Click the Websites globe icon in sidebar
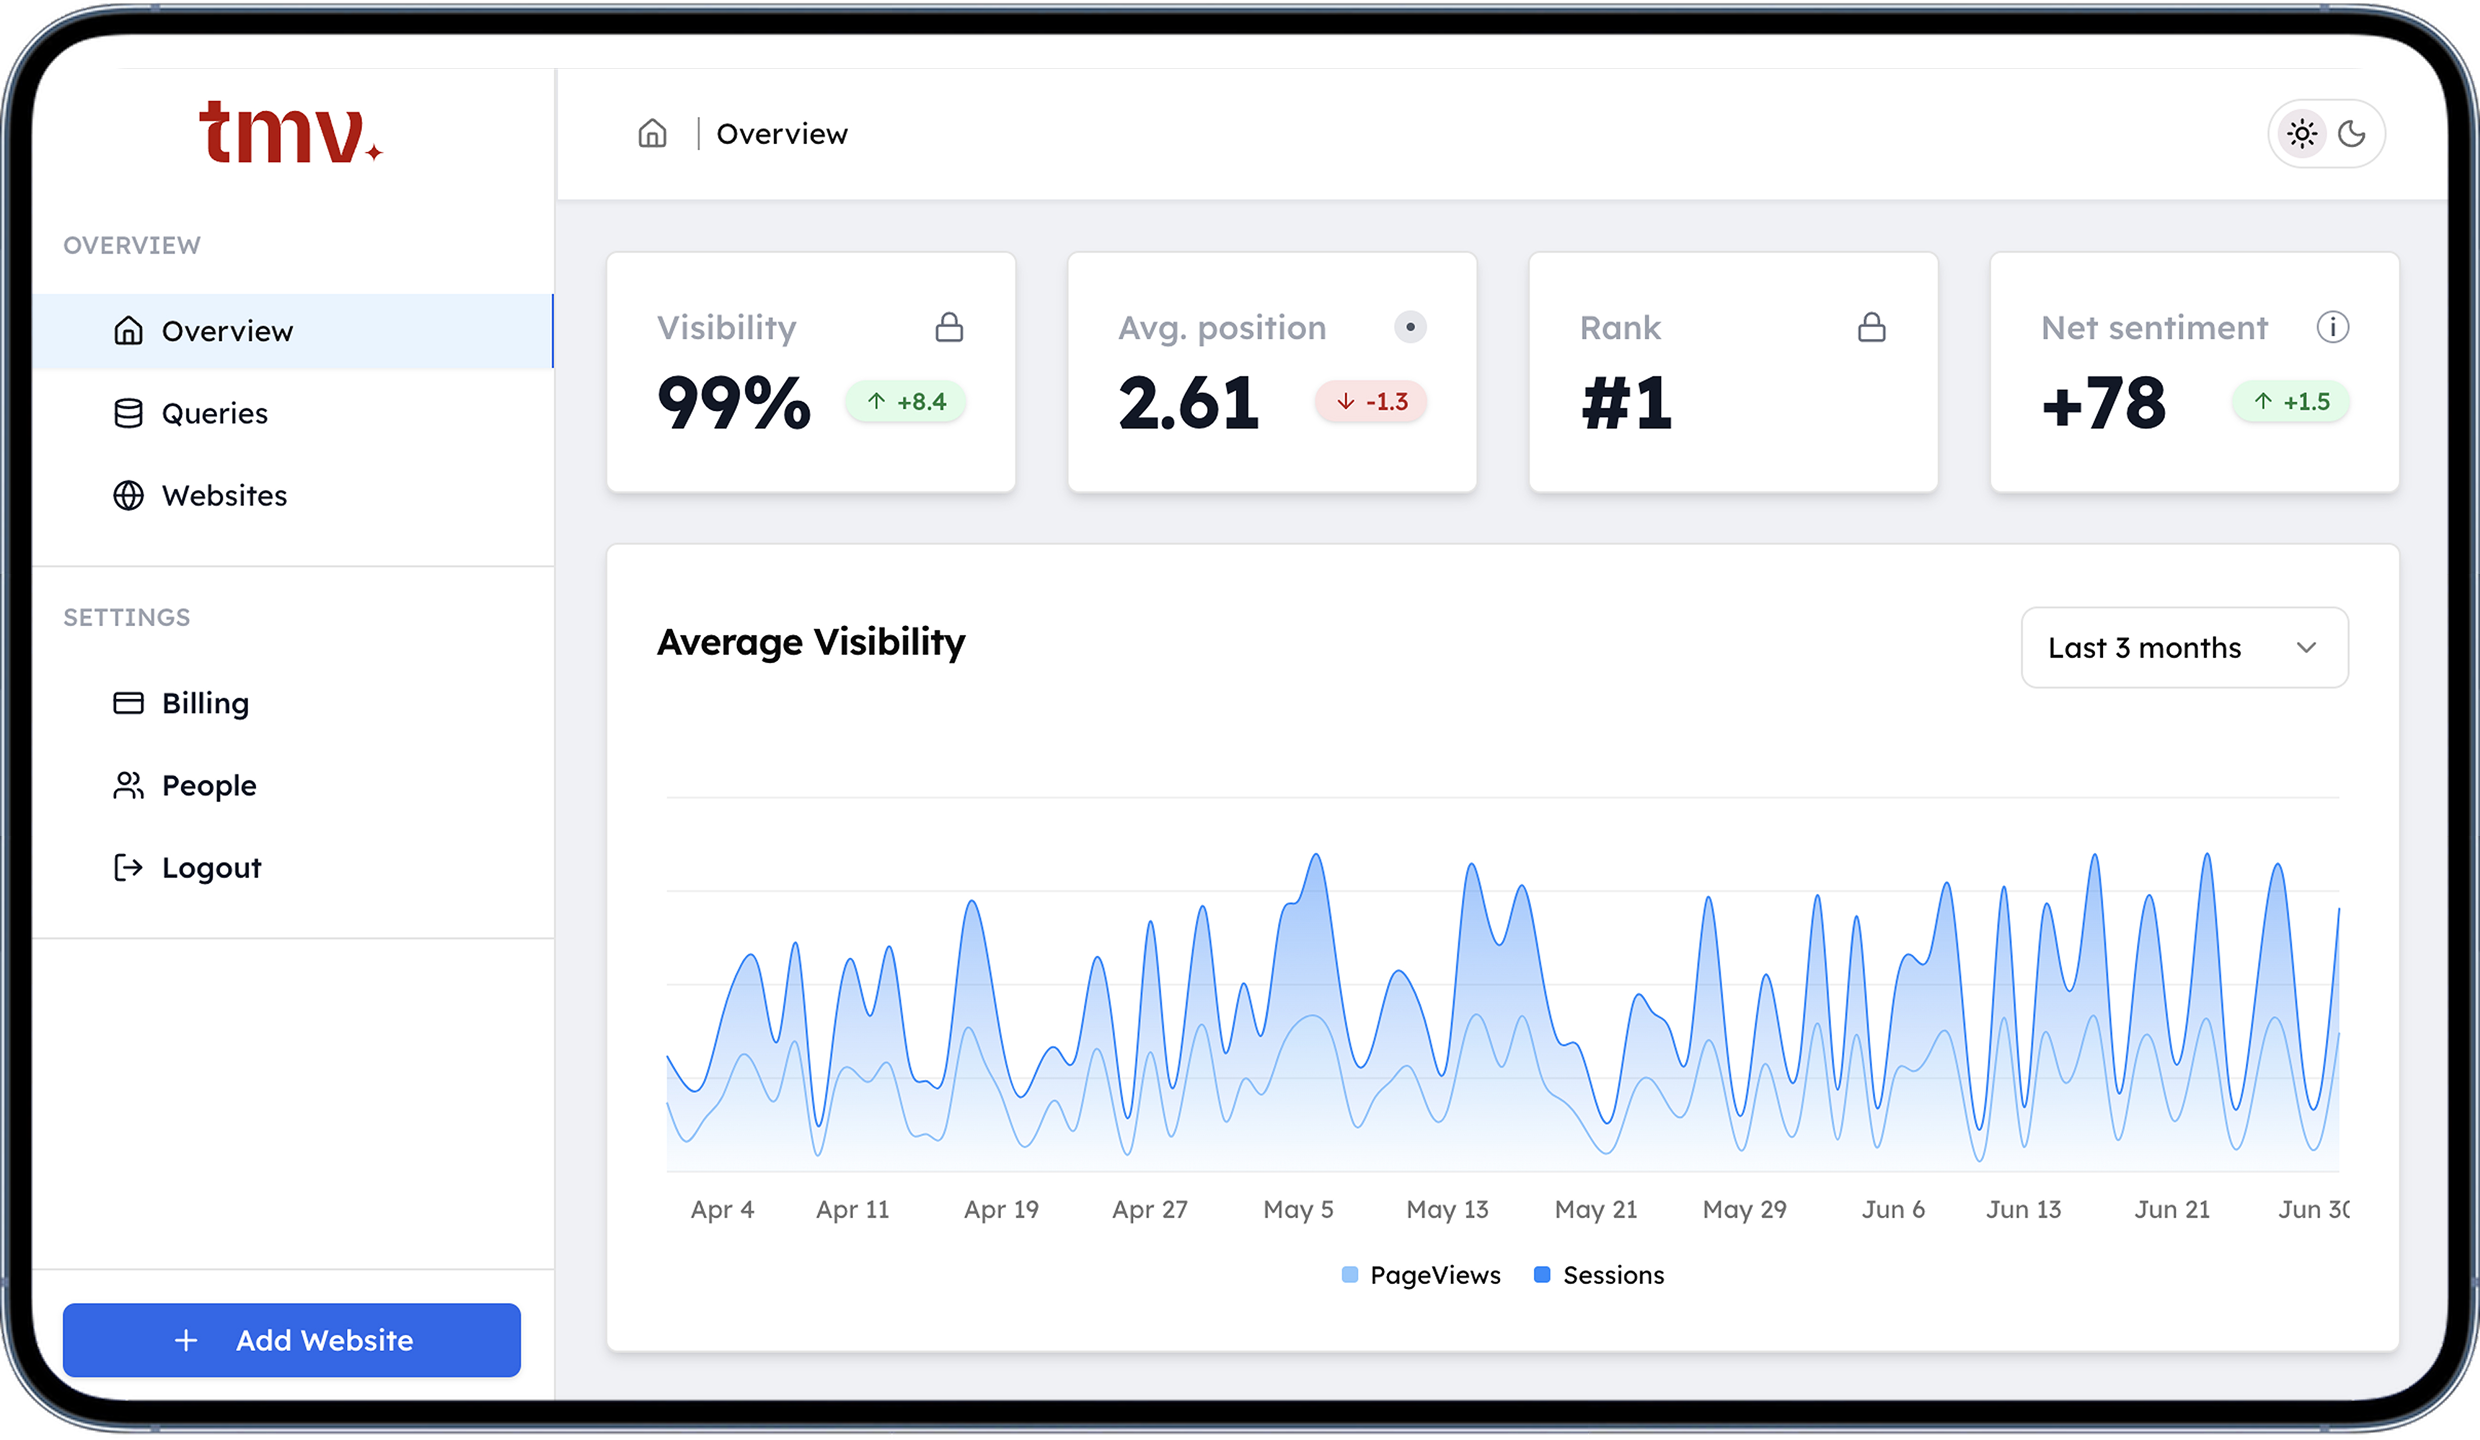This screenshot has width=2480, height=1440. point(128,495)
